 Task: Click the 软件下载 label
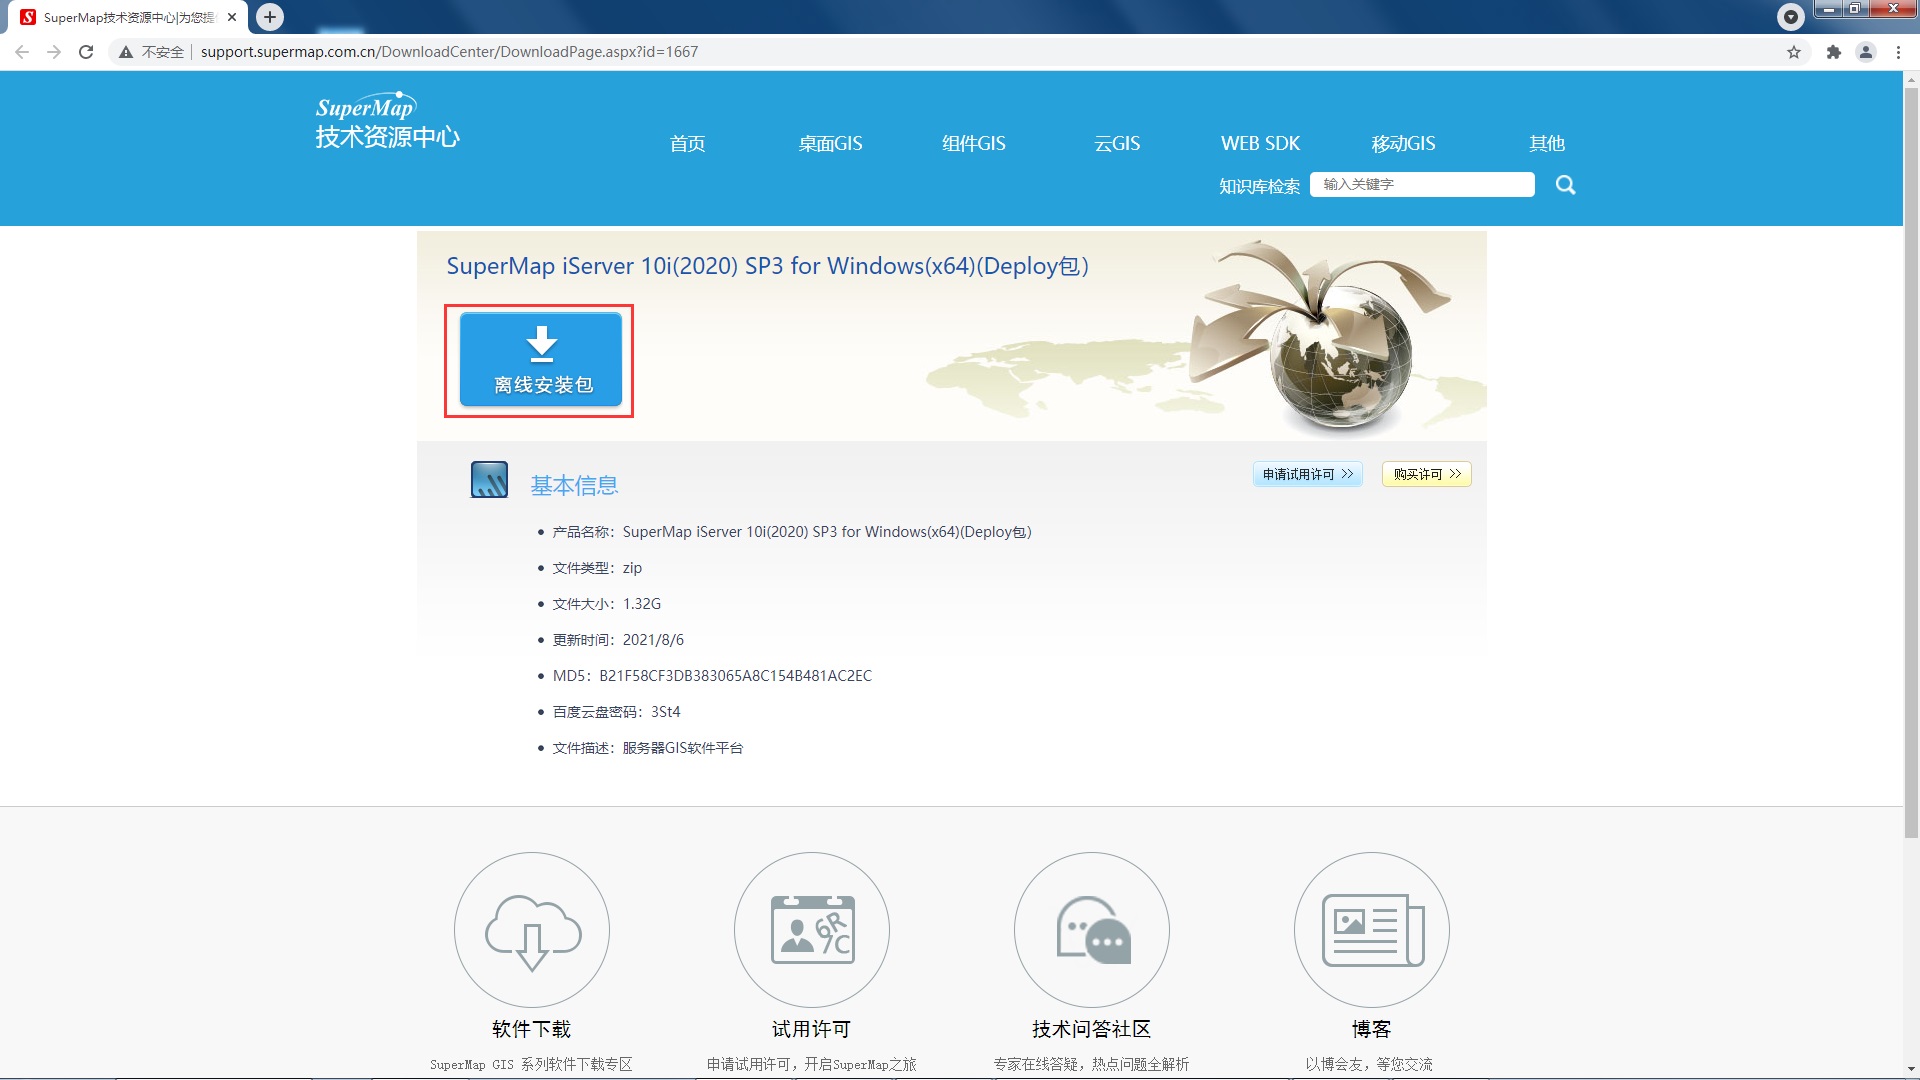[x=531, y=1029]
